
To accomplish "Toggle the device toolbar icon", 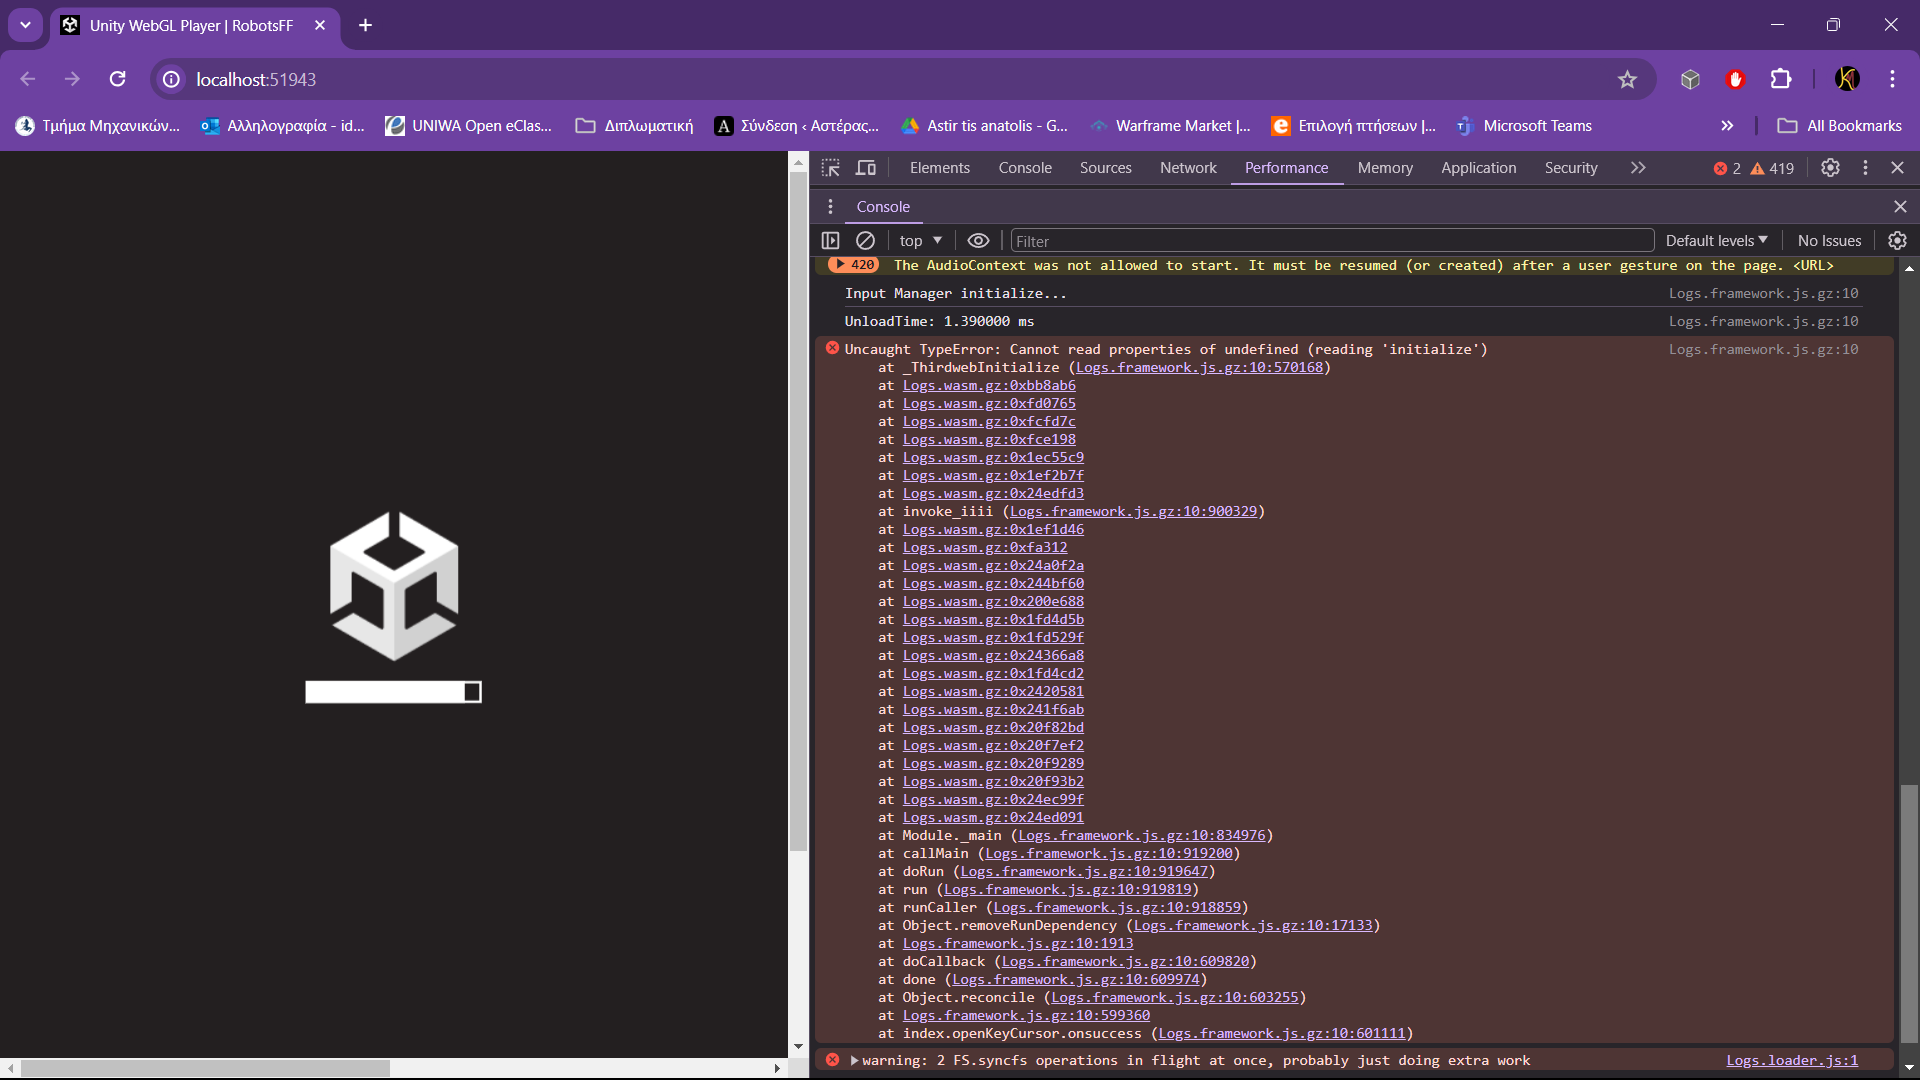I will (x=866, y=168).
